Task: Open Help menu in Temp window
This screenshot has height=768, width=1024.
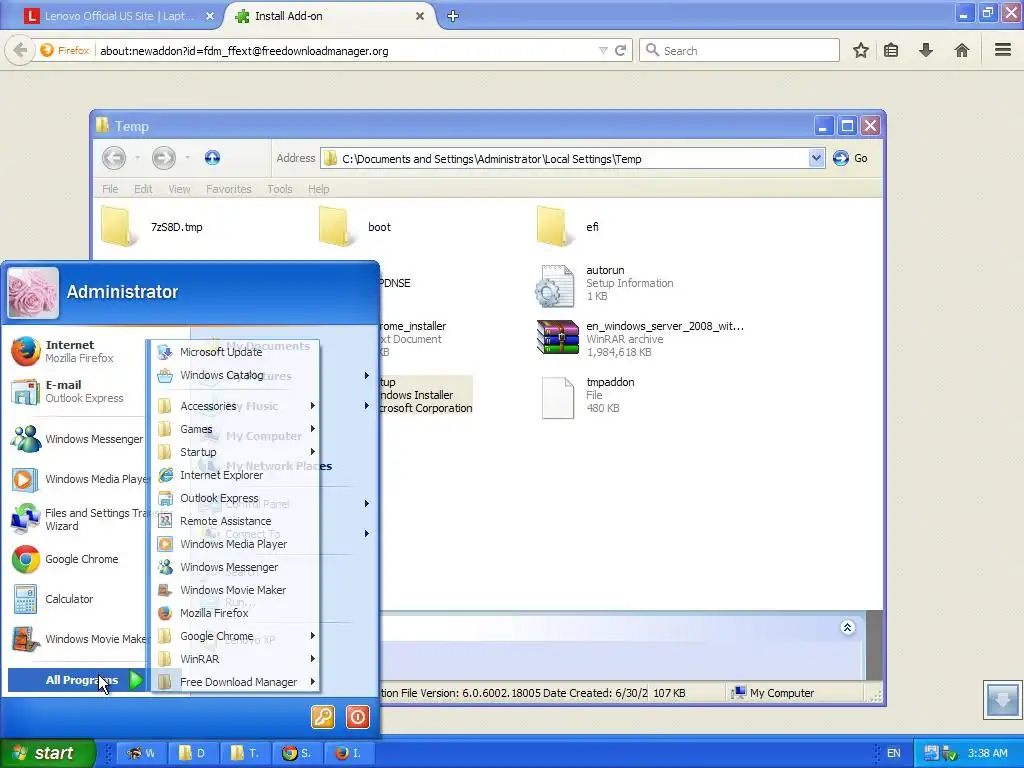Action: pyautogui.click(x=319, y=189)
